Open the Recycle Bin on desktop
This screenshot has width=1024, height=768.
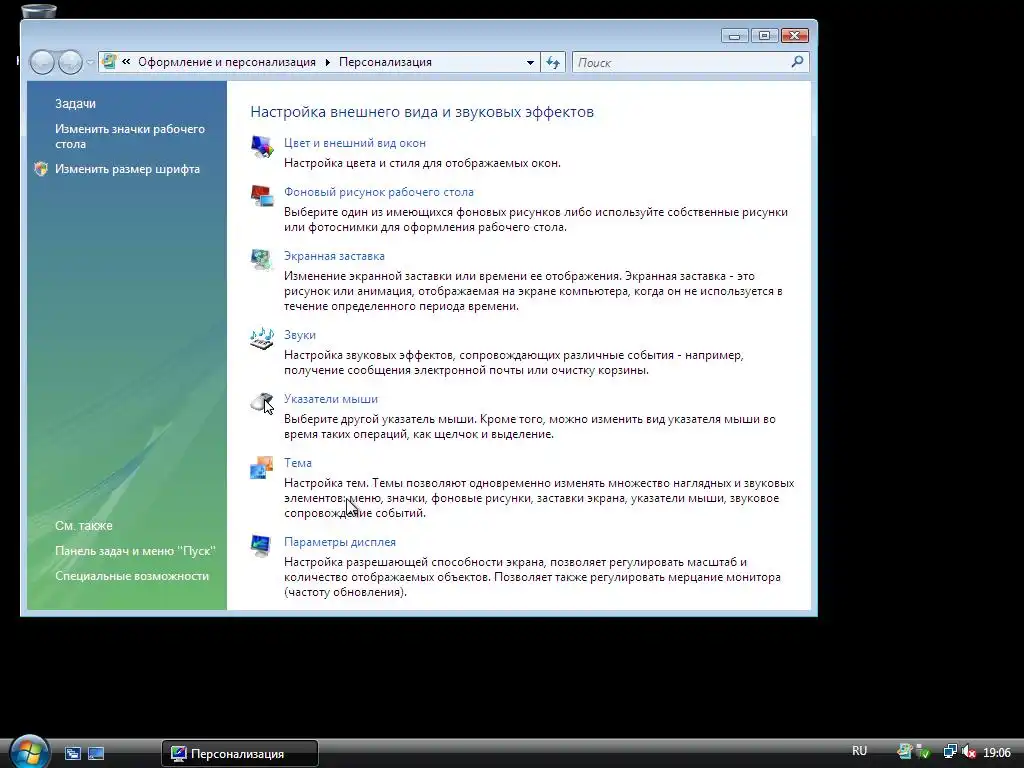point(39,12)
